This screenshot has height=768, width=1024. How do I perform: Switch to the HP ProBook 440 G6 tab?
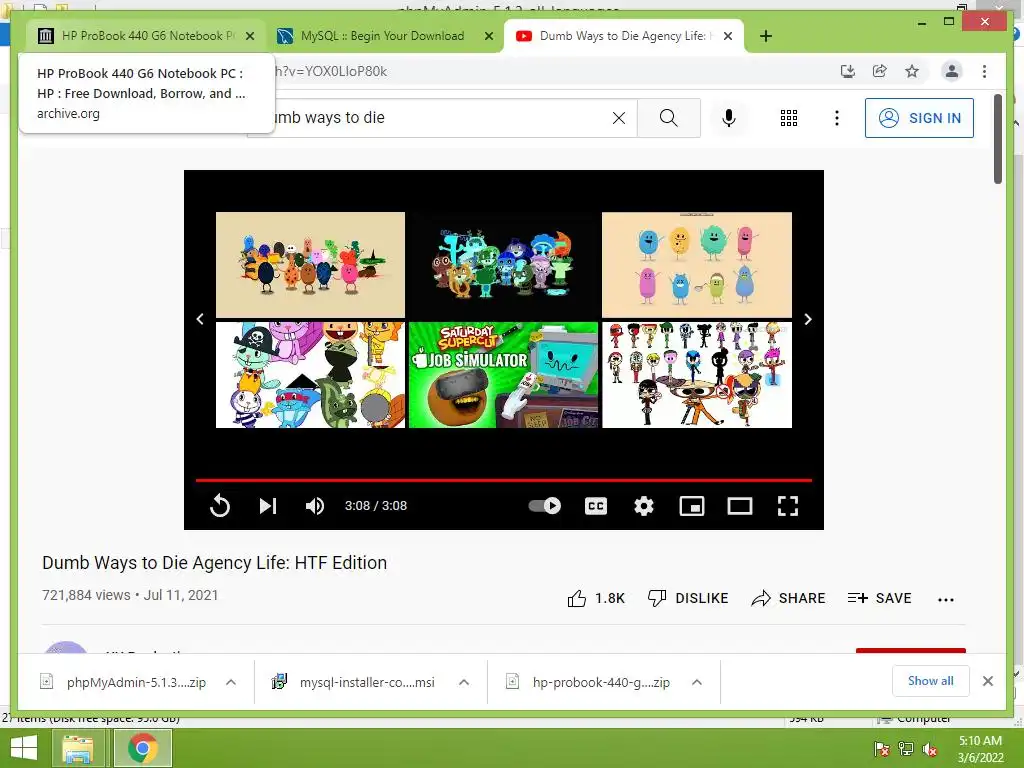click(x=147, y=36)
